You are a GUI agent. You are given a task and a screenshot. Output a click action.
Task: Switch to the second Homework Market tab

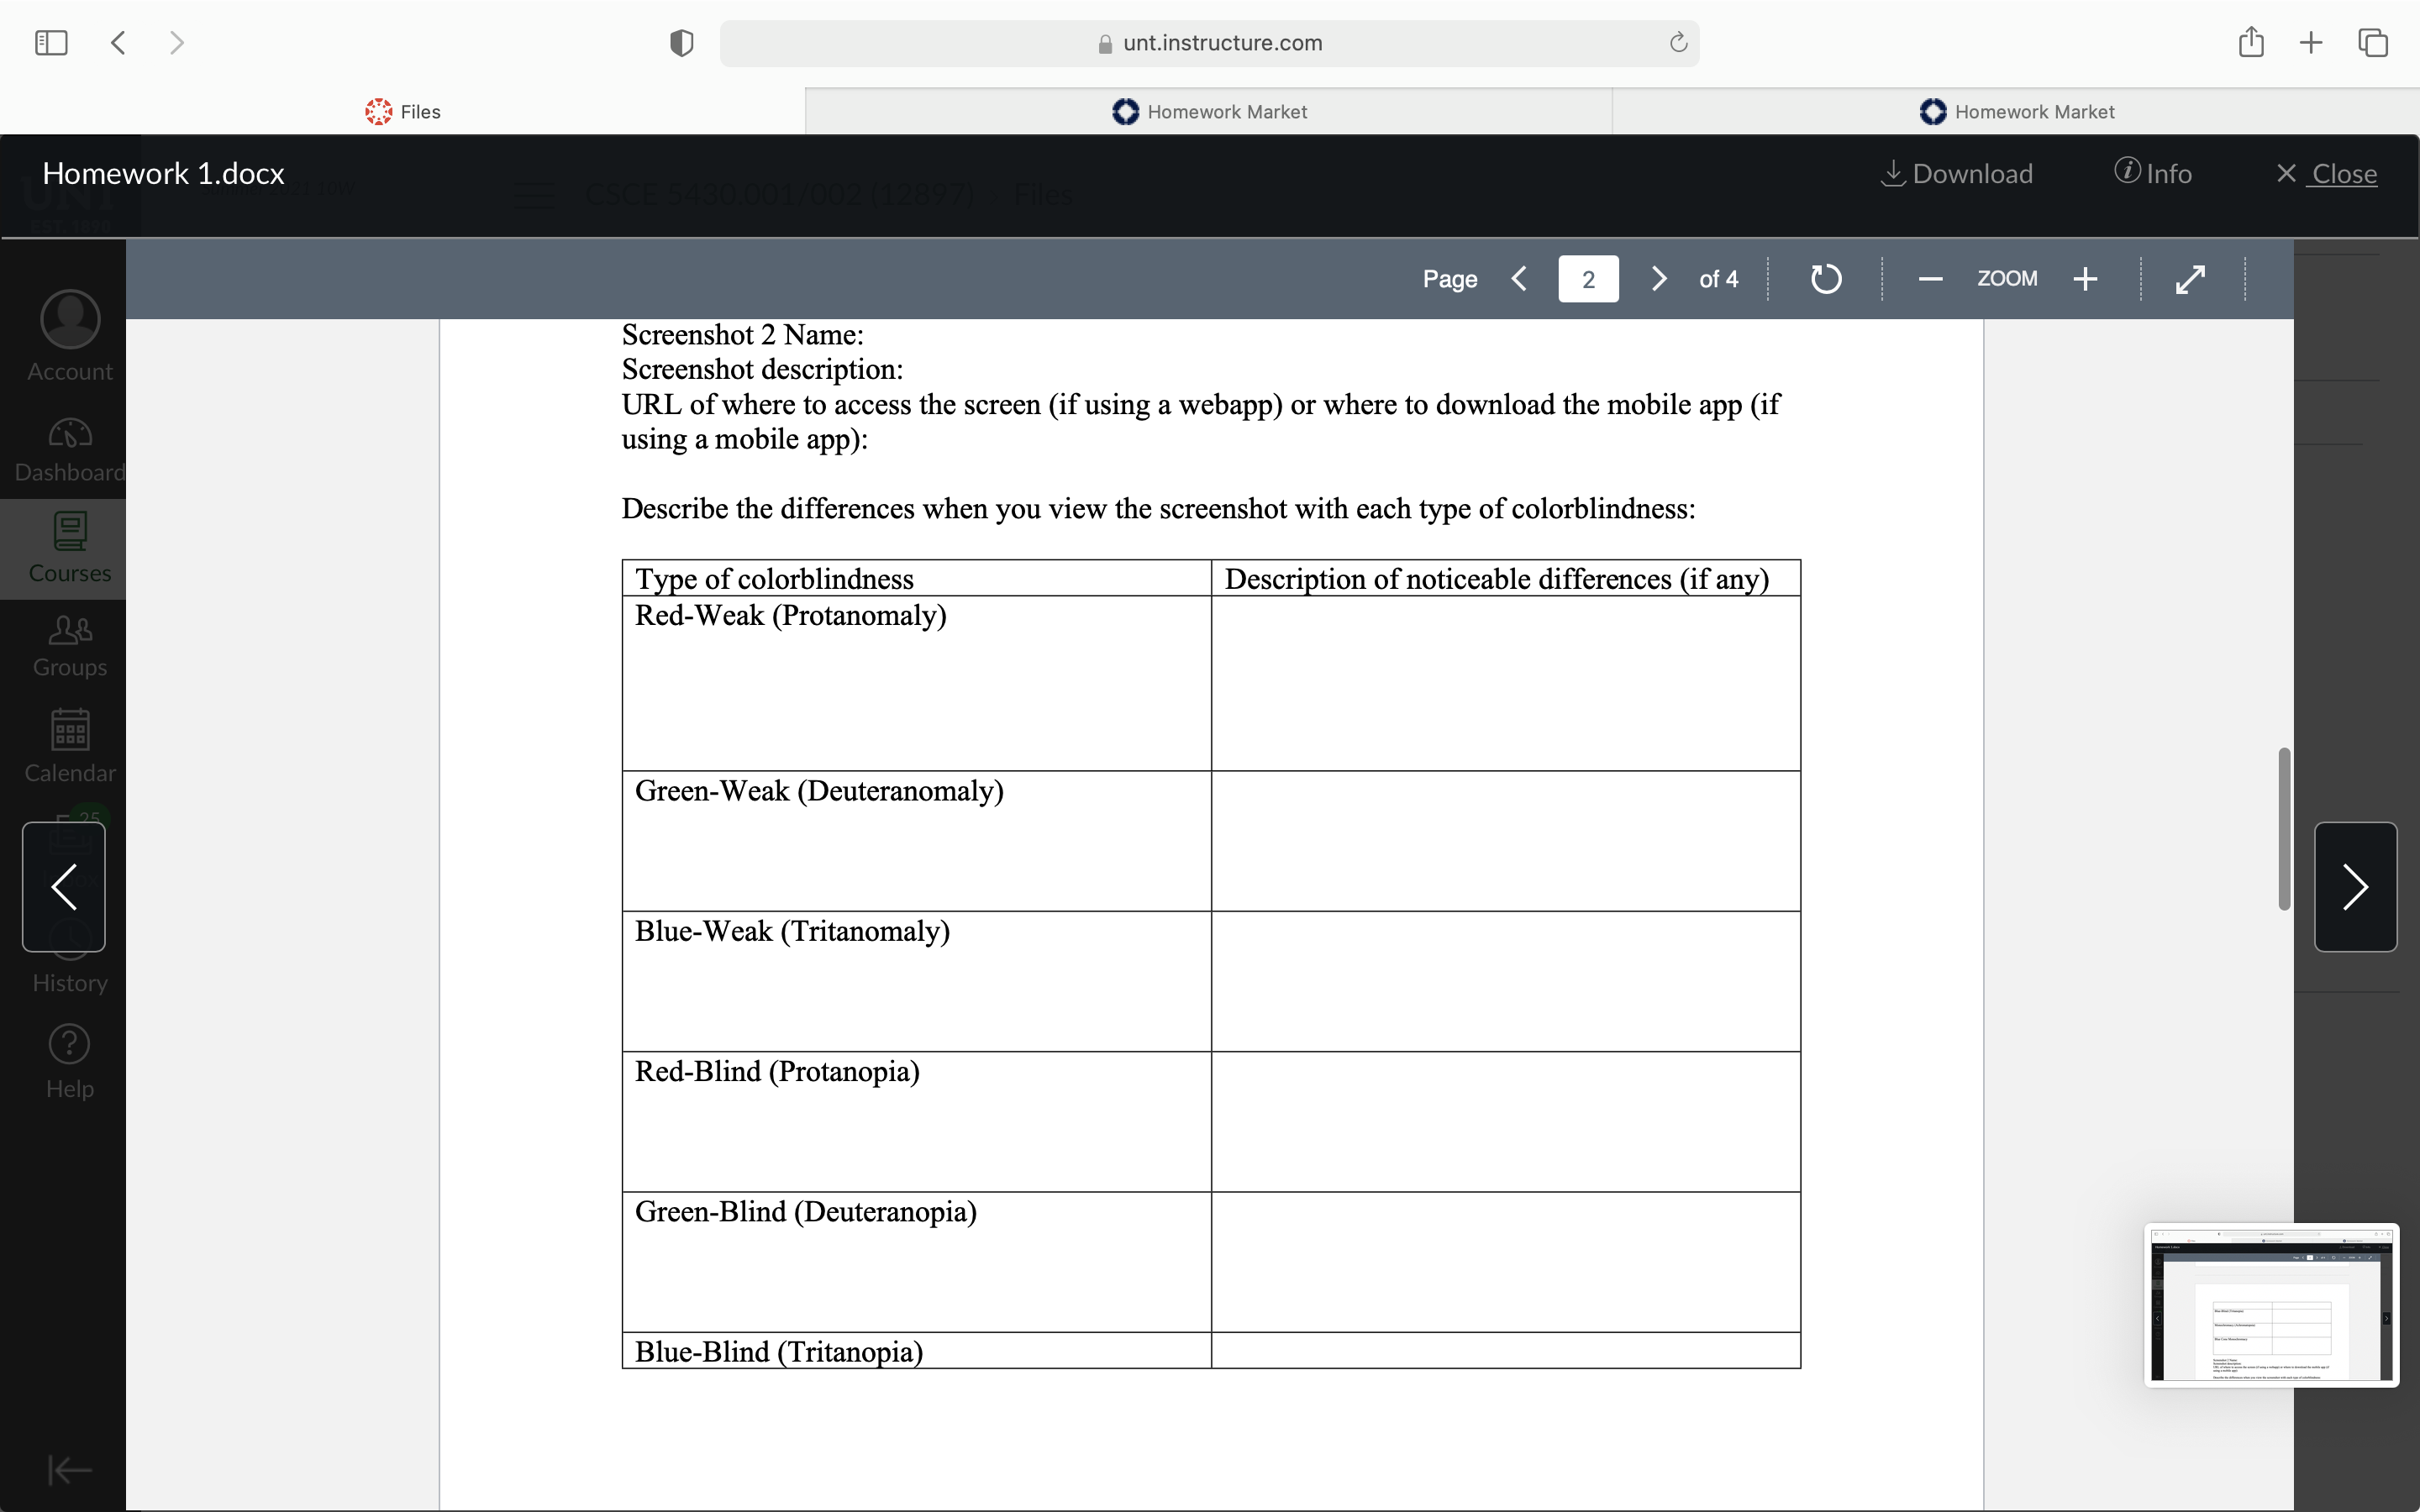pyautogui.click(x=2016, y=111)
